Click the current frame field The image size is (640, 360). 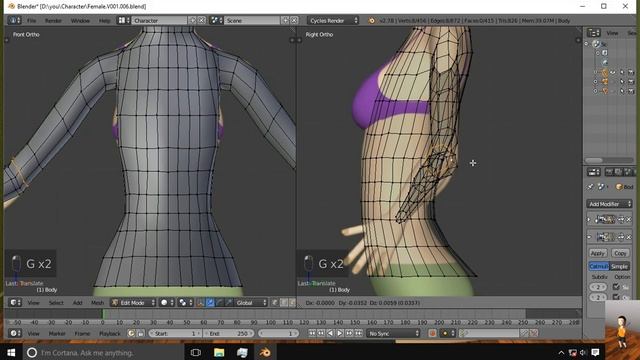tap(278, 333)
